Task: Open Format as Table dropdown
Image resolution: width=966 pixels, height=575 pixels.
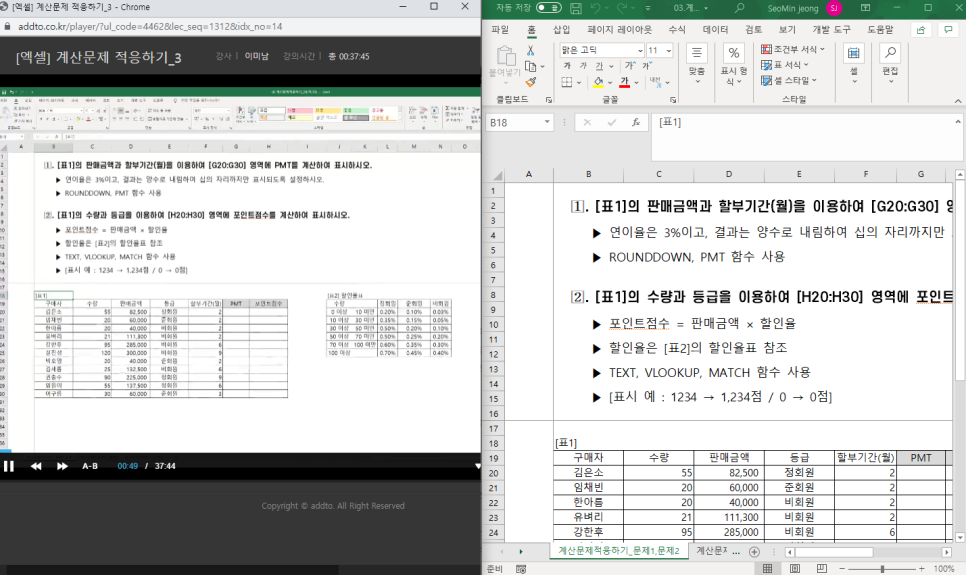Action: (785, 65)
